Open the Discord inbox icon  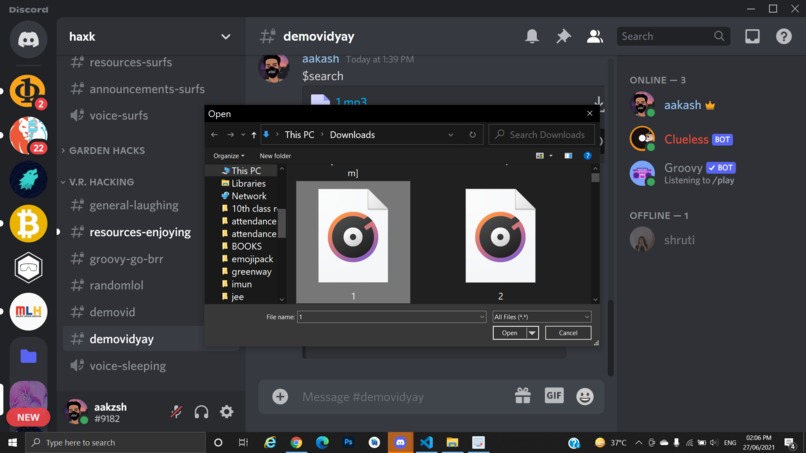pos(752,37)
